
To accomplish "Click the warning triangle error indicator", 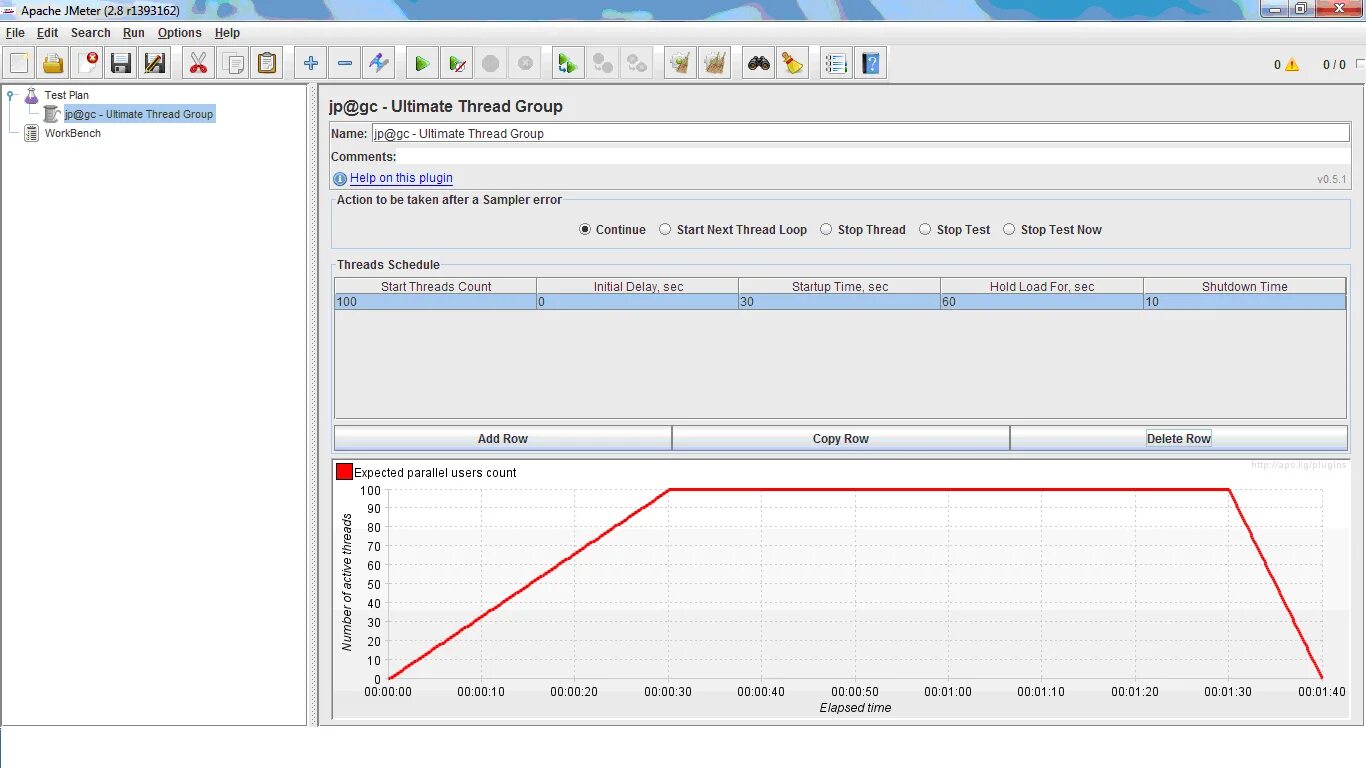I will pyautogui.click(x=1292, y=65).
